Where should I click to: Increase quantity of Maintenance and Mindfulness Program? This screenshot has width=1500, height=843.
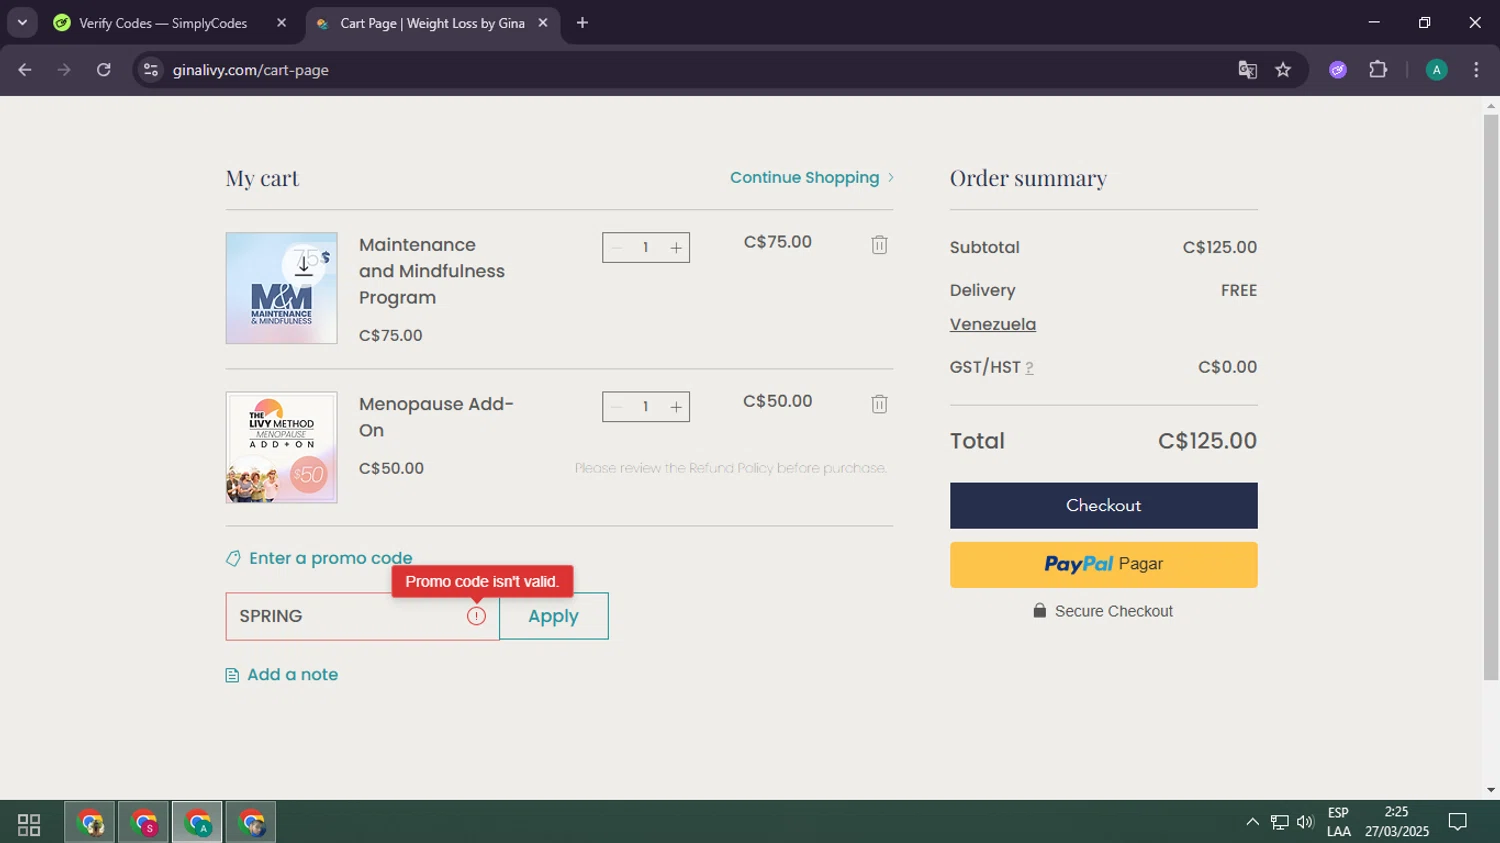(x=676, y=248)
